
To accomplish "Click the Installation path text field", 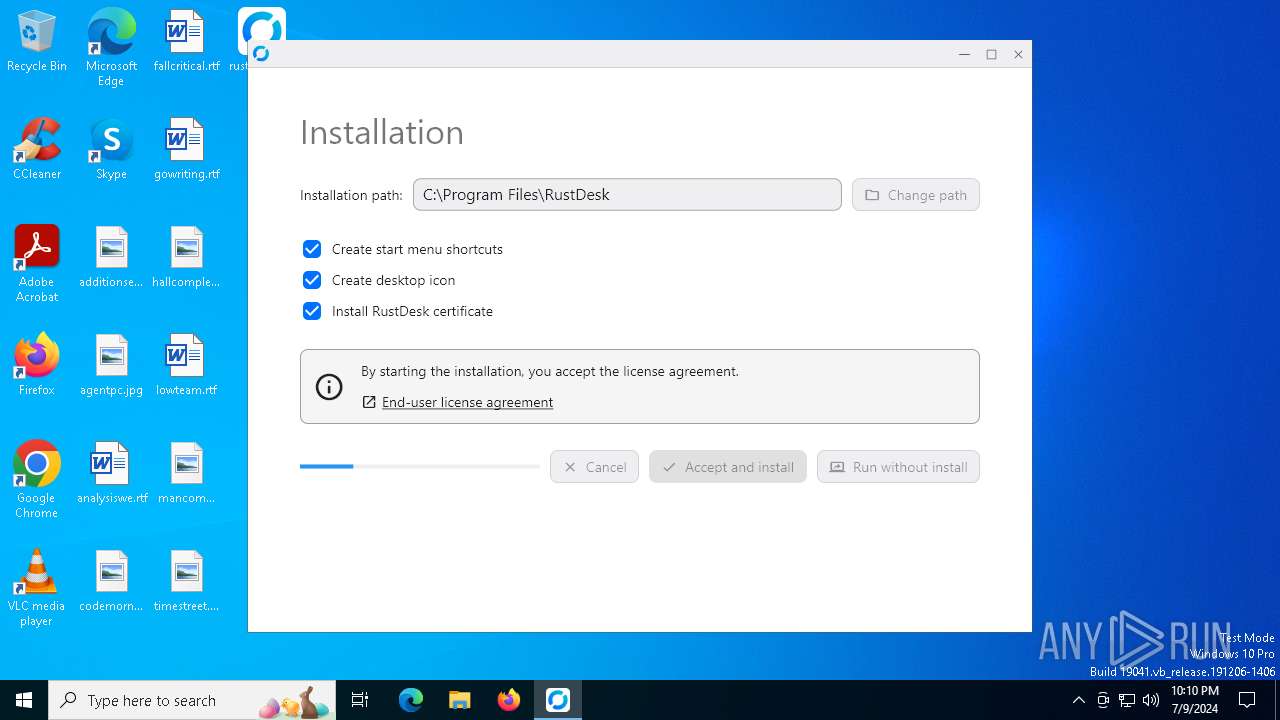I will [627, 195].
